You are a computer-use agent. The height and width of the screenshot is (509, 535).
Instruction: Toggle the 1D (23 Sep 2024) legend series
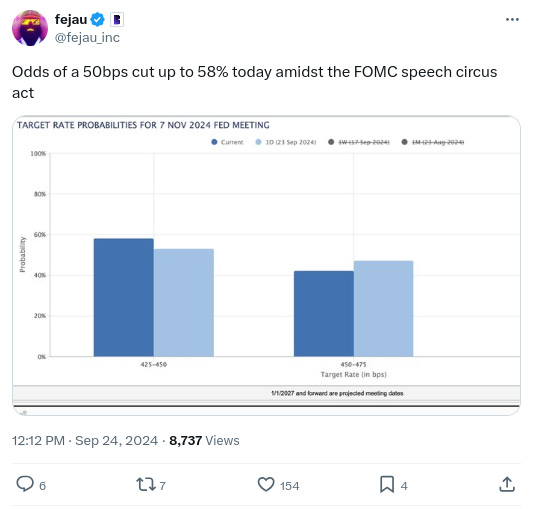click(286, 142)
